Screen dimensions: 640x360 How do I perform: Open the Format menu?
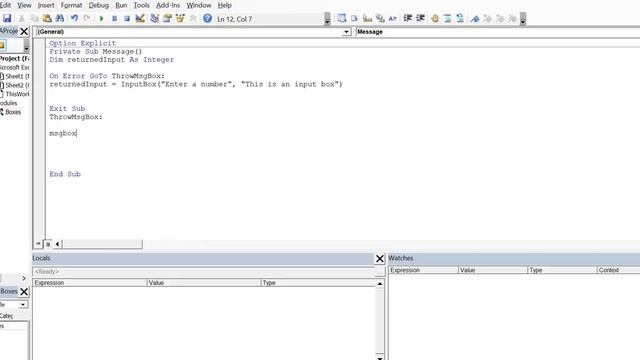click(71, 5)
